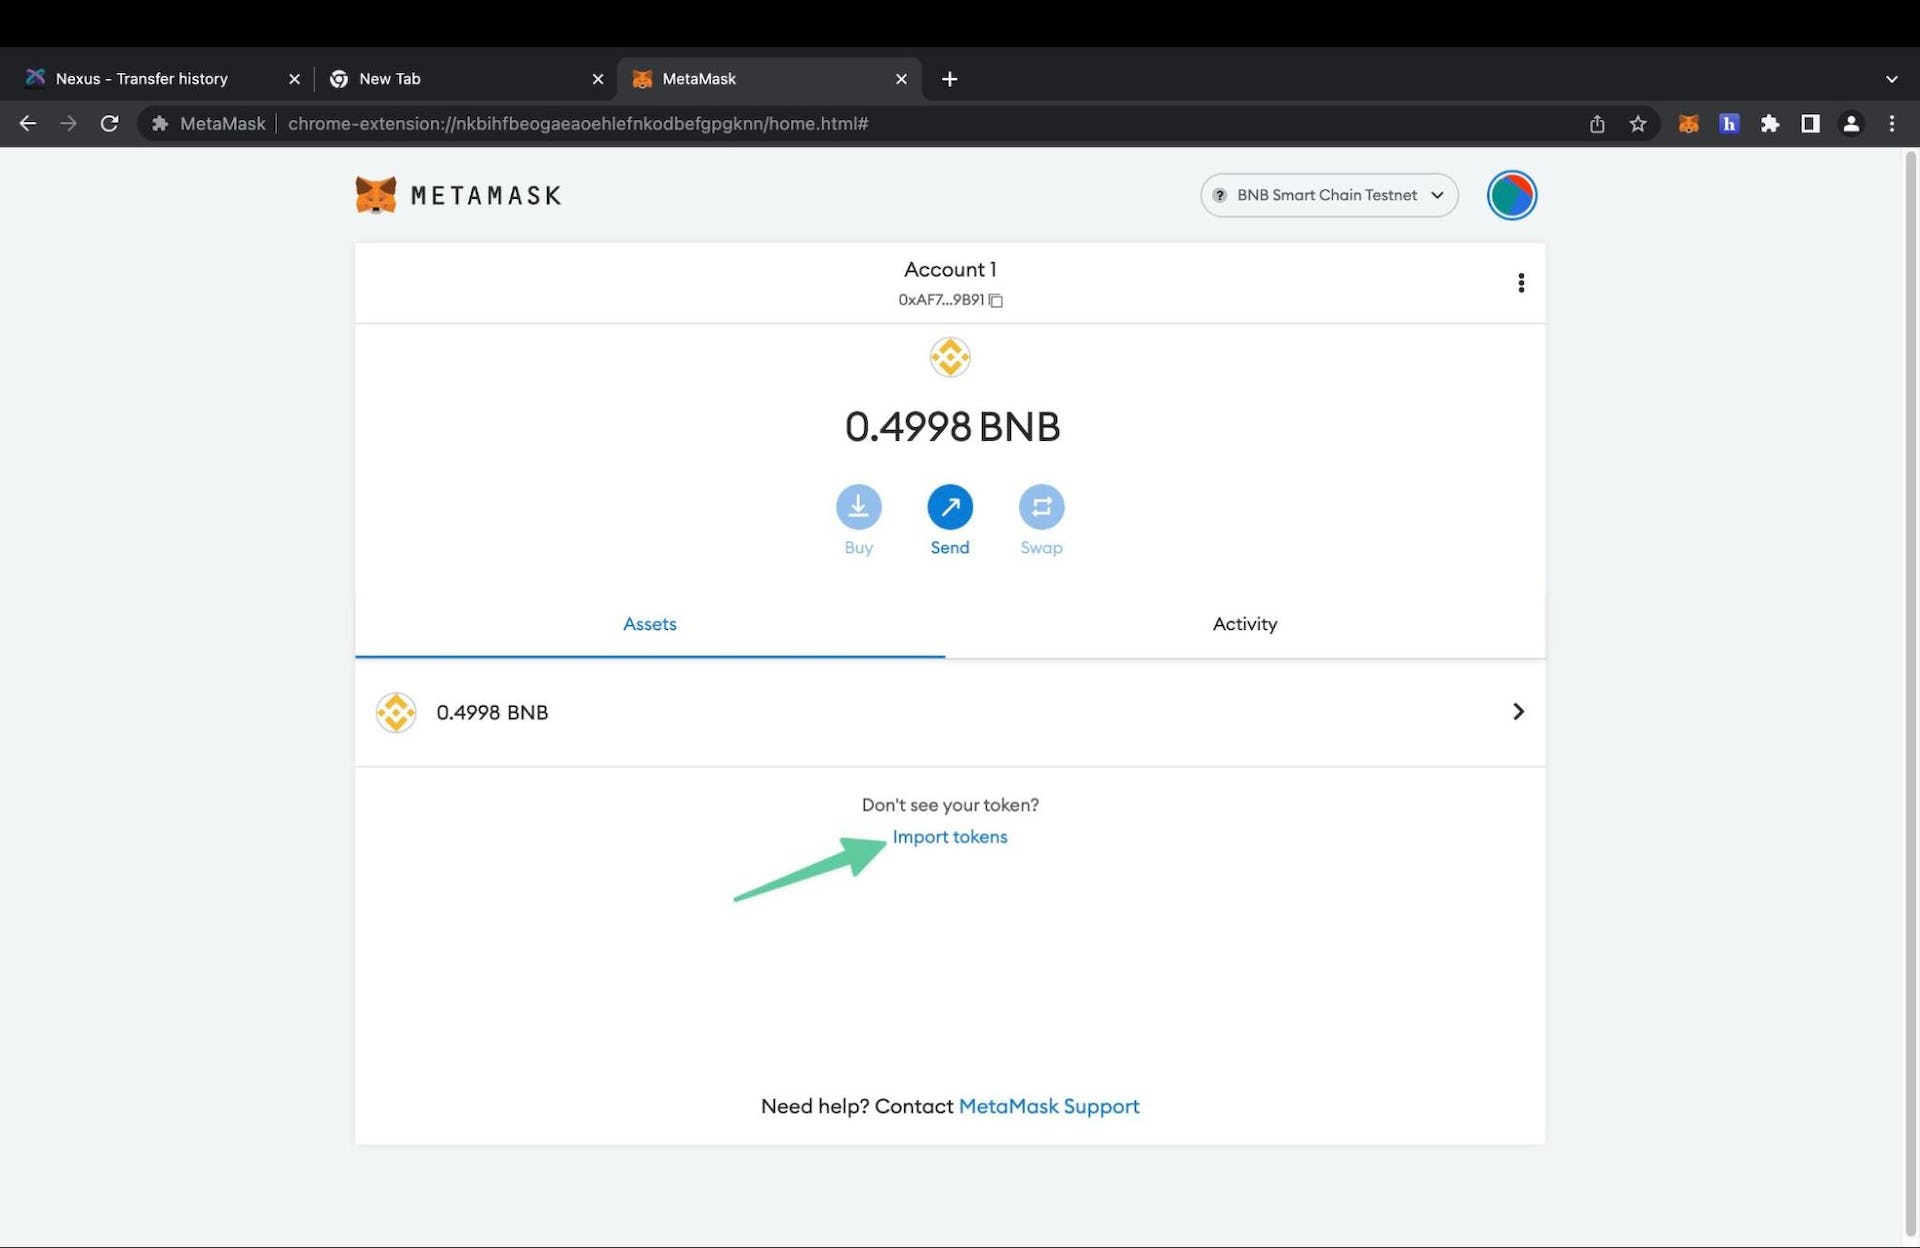Expand the BNB asset row chevron
This screenshot has width=1920, height=1248.
[x=1517, y=711]
